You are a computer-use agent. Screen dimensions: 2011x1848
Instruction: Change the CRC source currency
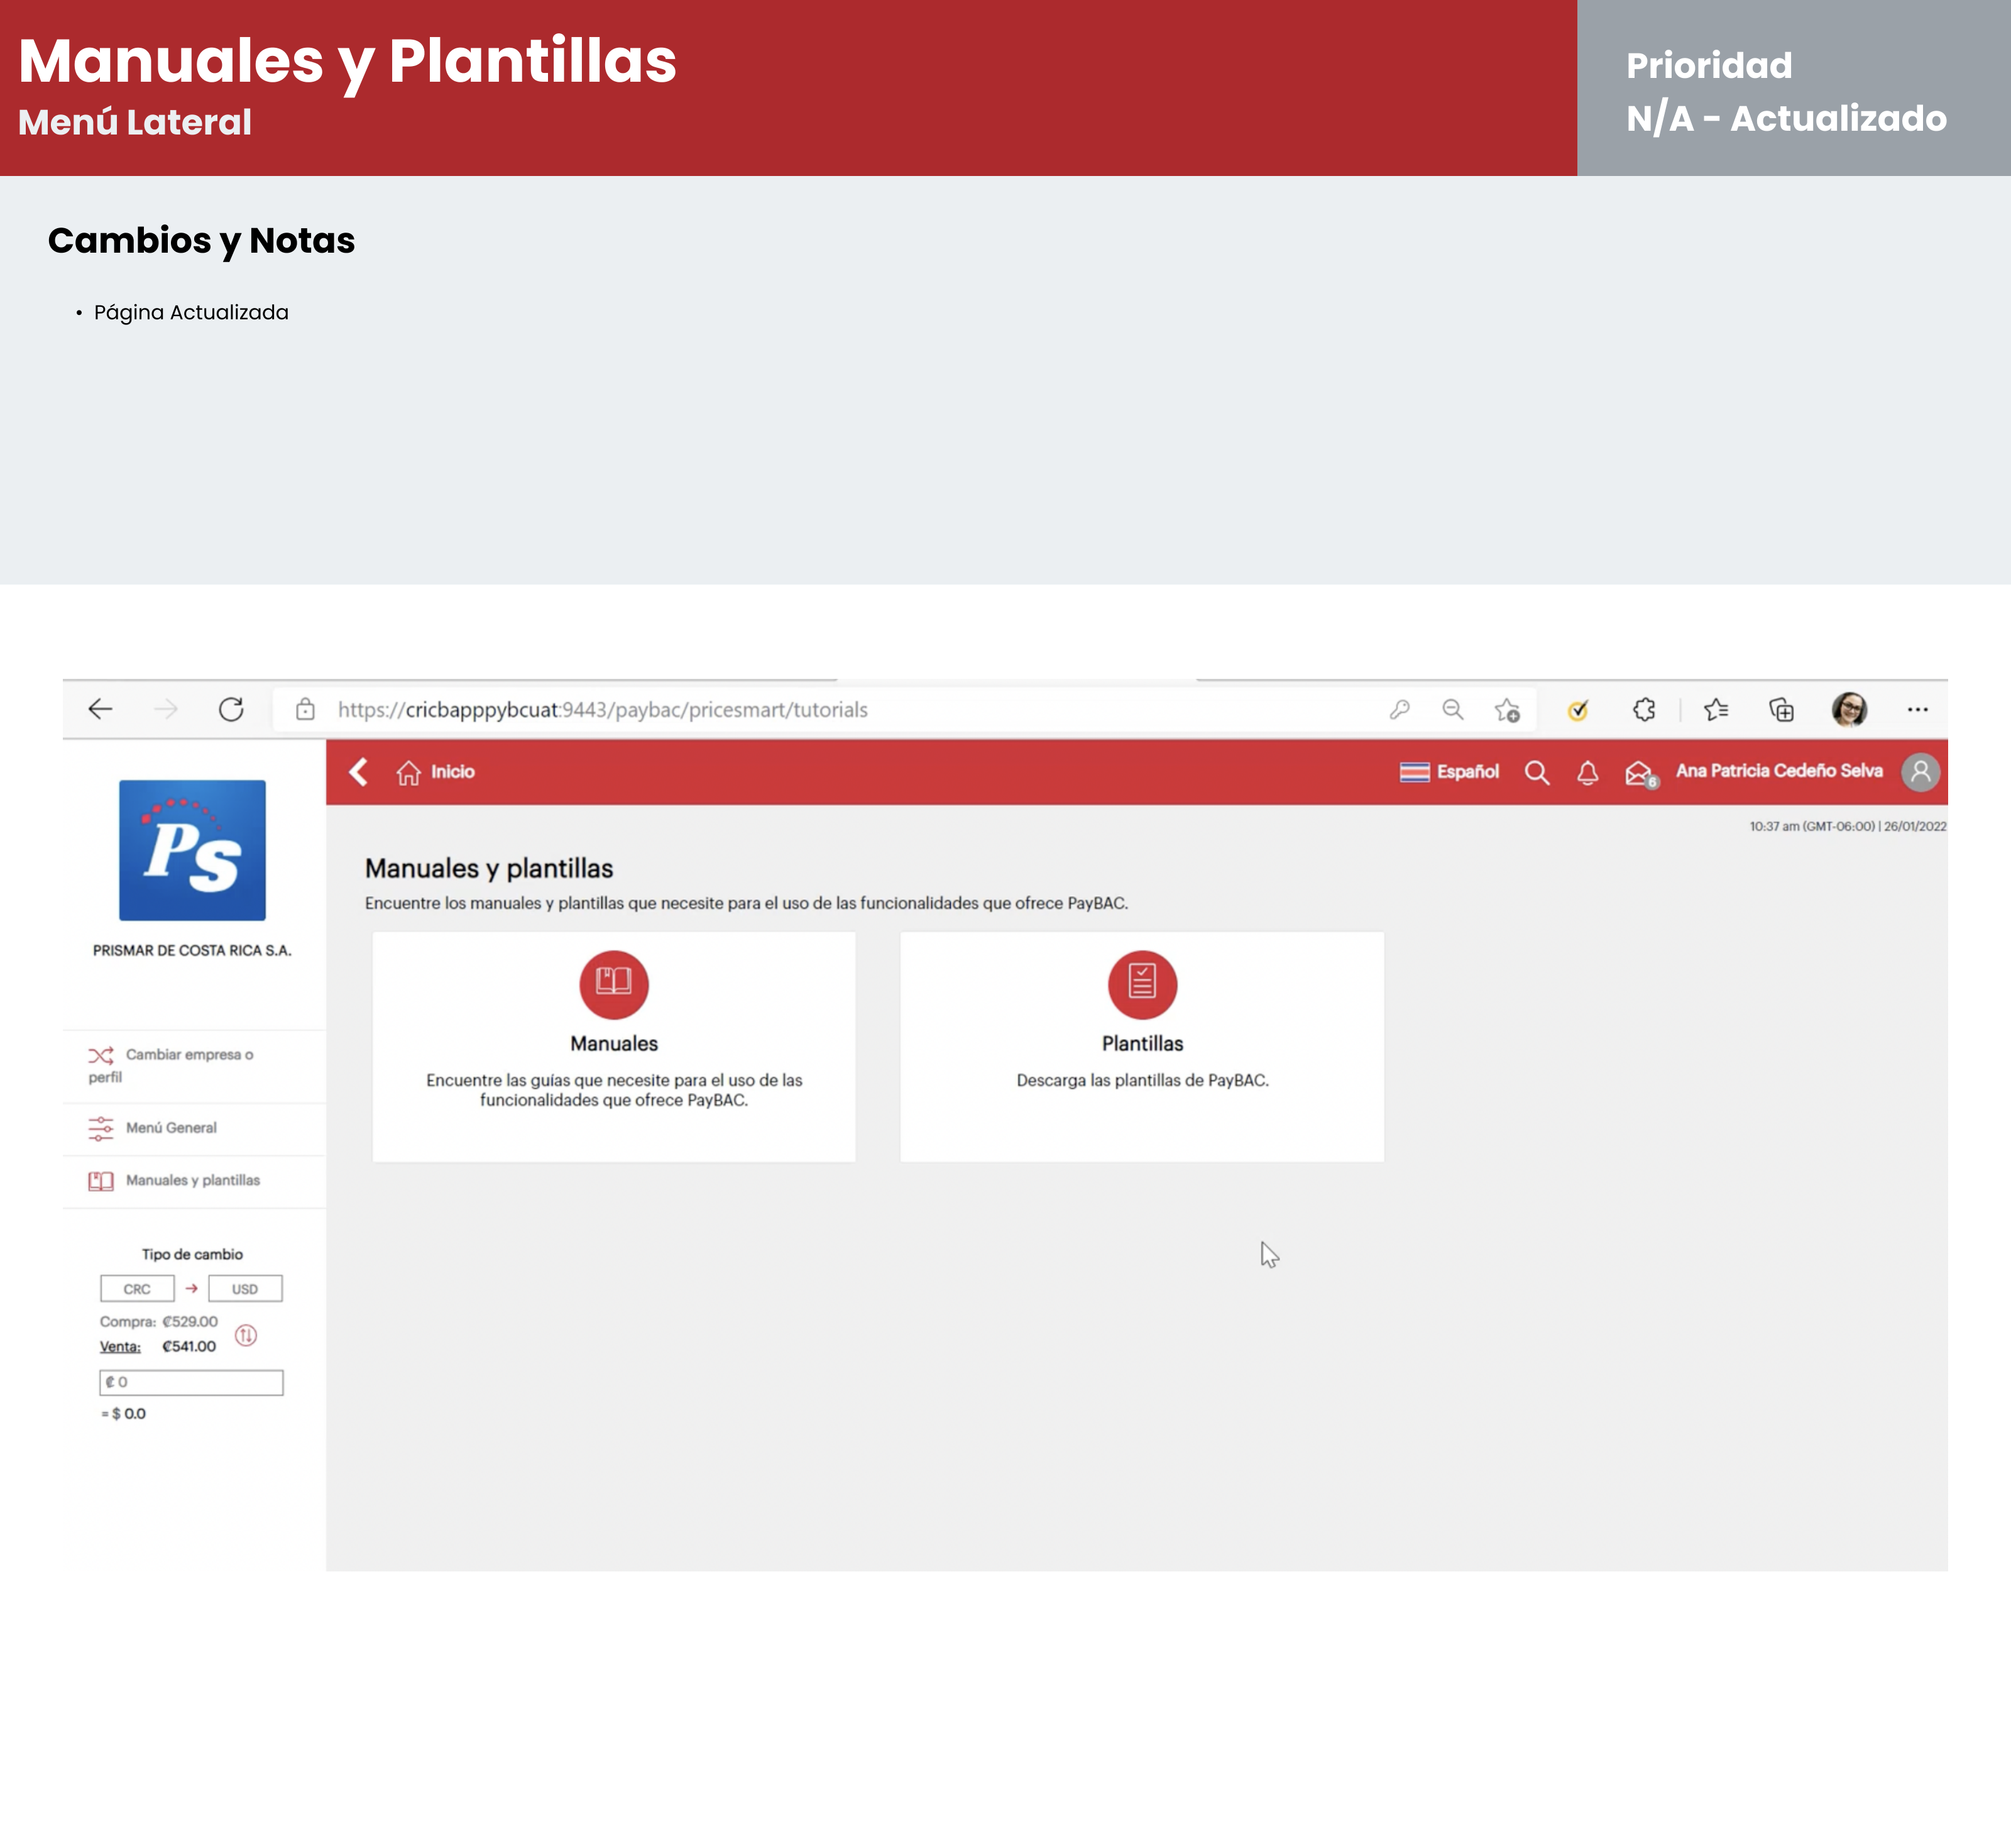coord(137,1288)
